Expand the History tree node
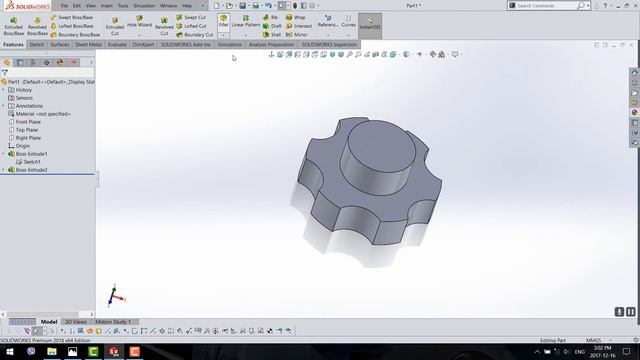 pyautogui.click(x=4, y=90)
